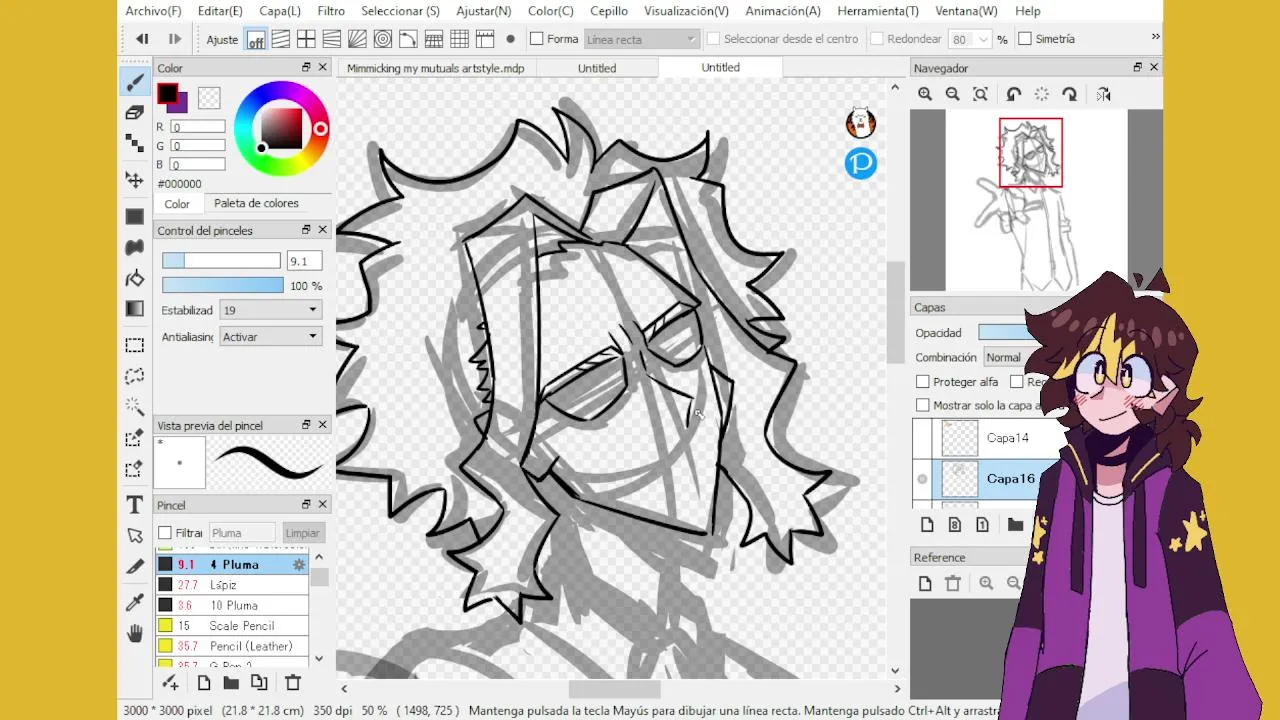Enable parallel lines snap guide
Viewport: 1280px width, 720px height.
281,39
